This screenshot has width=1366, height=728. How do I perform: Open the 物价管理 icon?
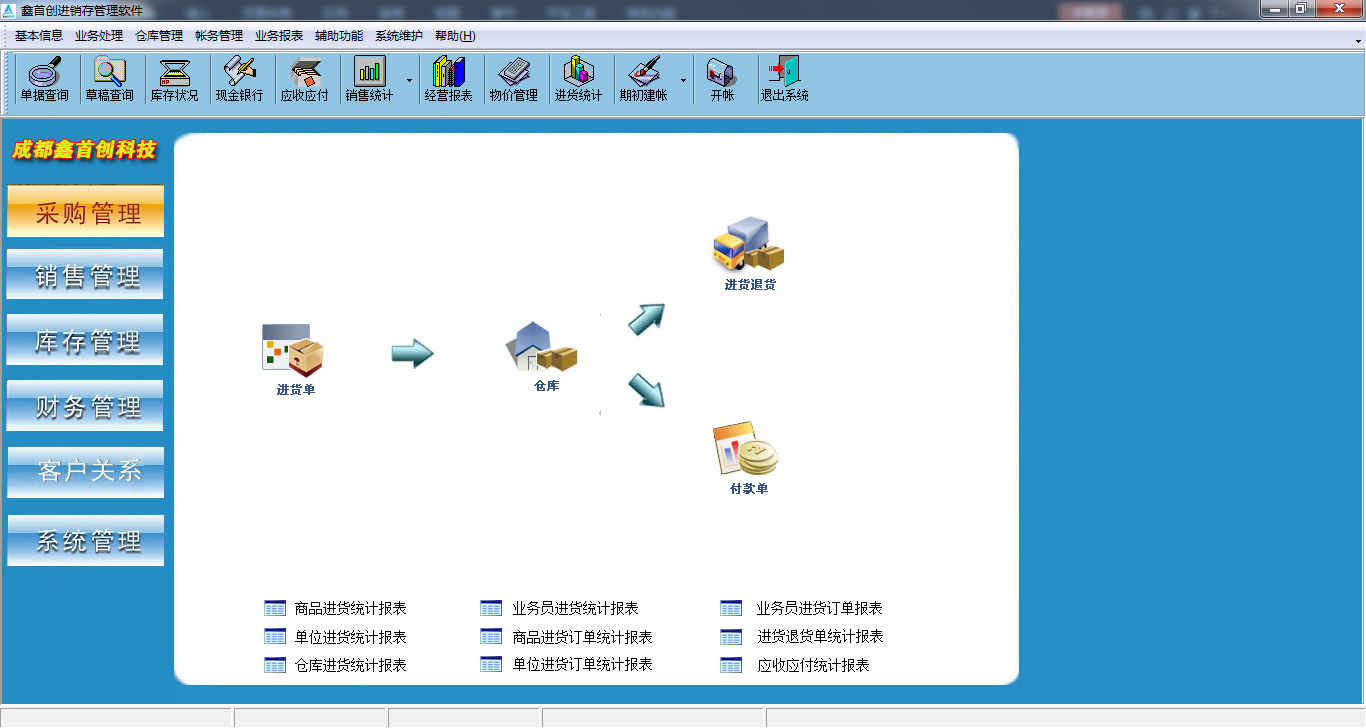point(515,78)
